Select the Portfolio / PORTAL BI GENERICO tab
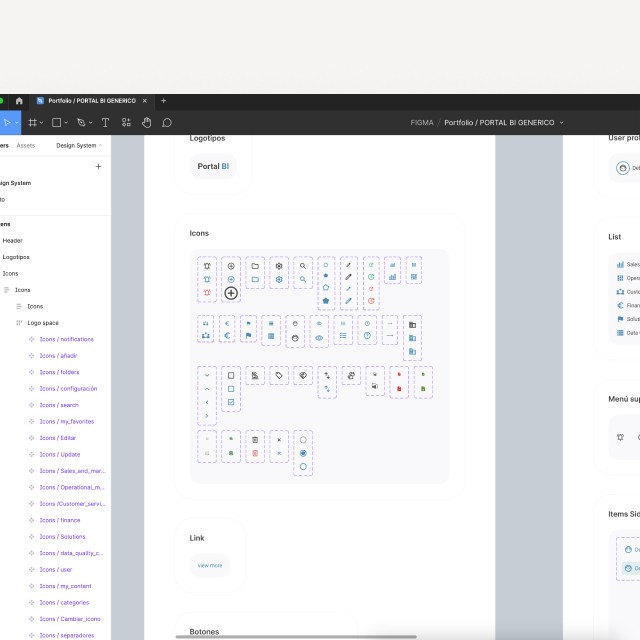Viewport: 640px width, 640px height. [x=91, y=101]
